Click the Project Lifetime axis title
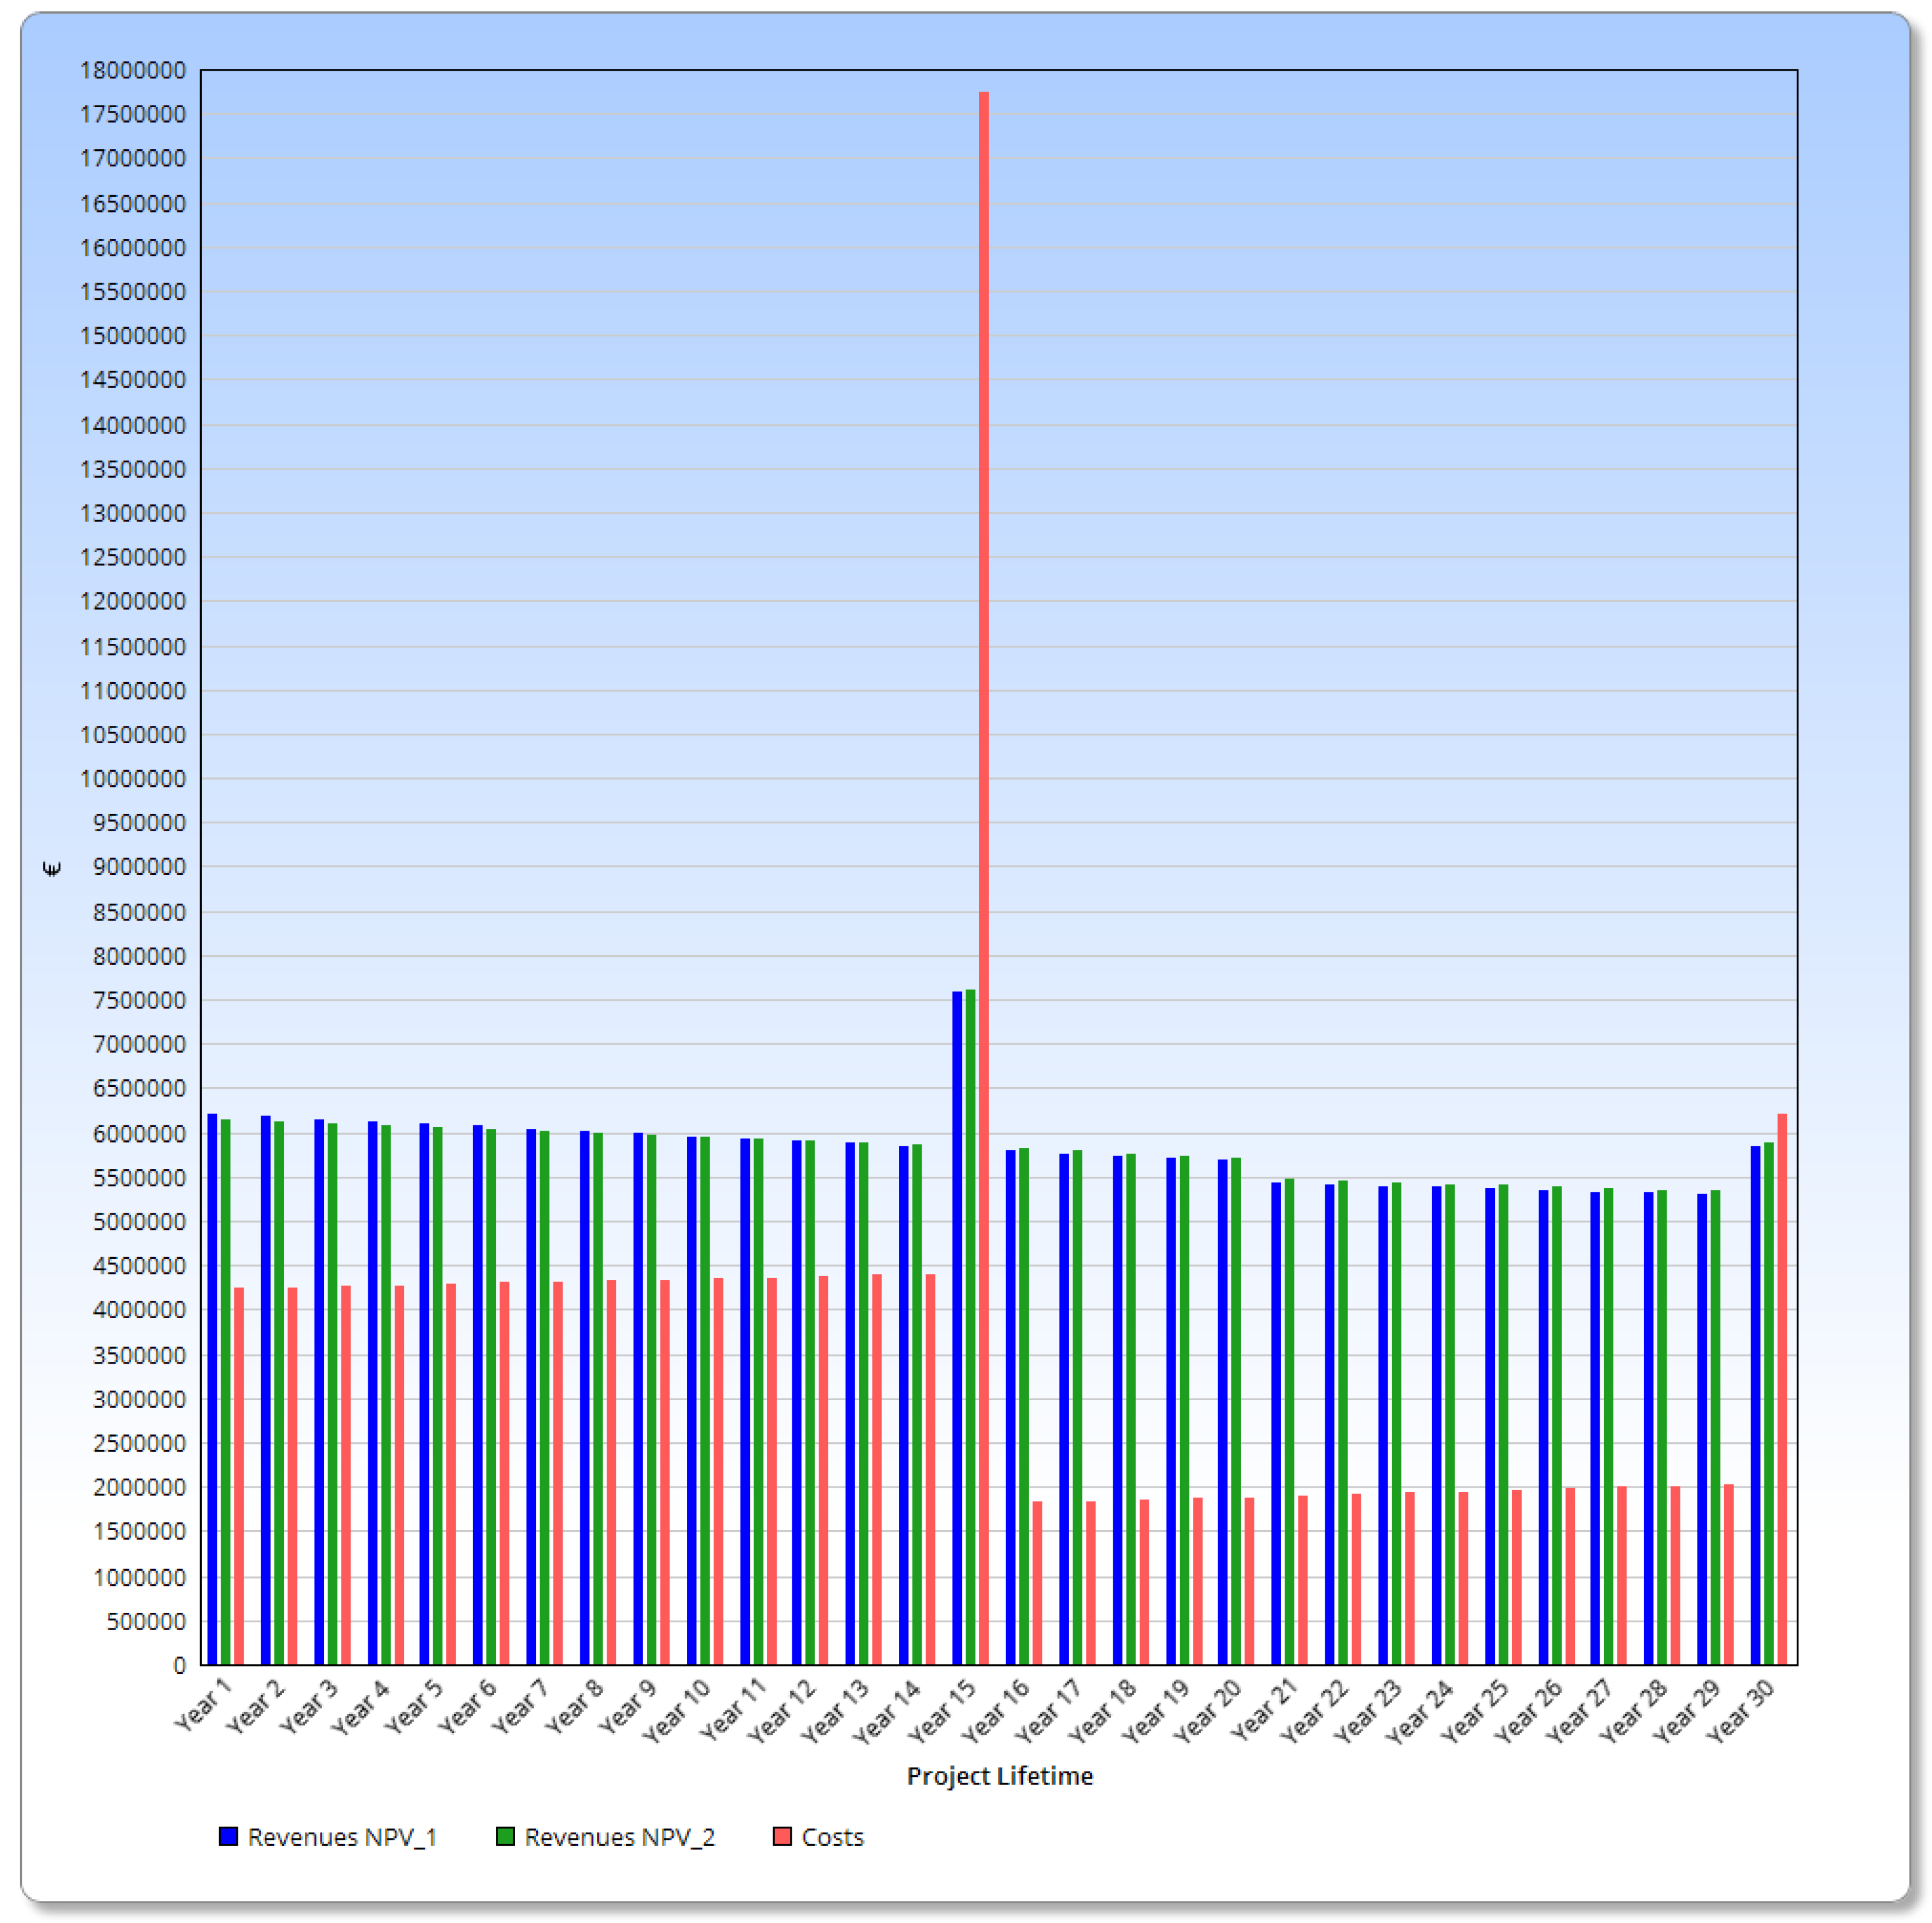Screen dimensions: 1932x1923 pyautogui.click(x=999, y=1776)
